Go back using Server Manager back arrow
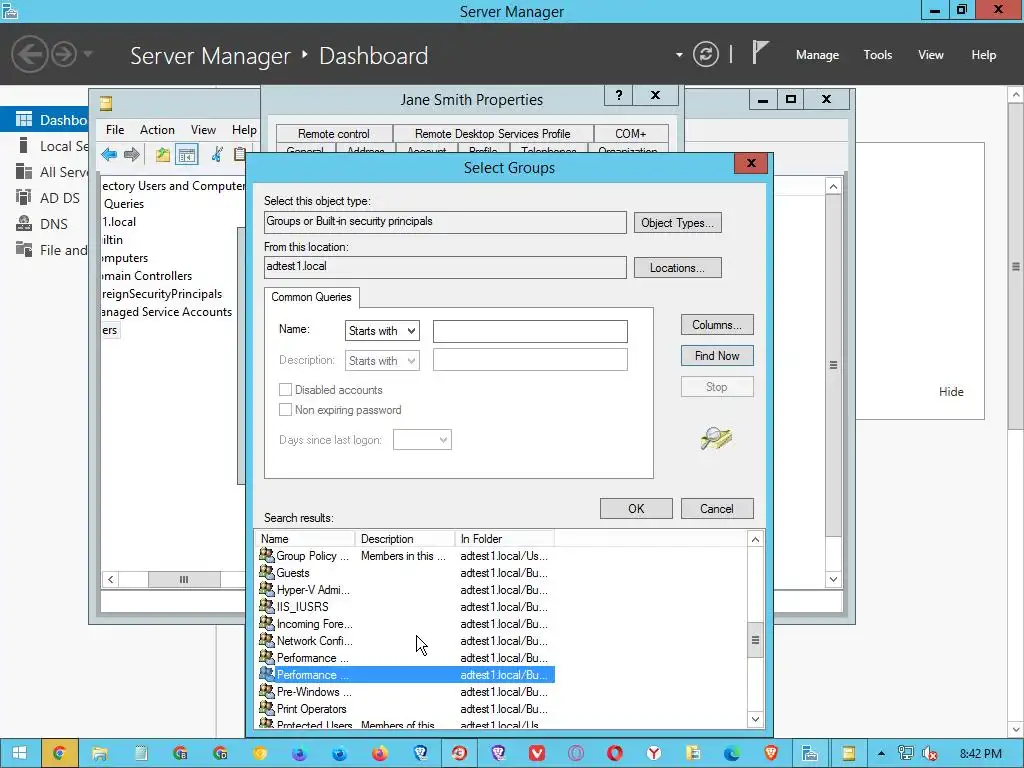The width and height of the screenshot is (1024, 768). 29,54
